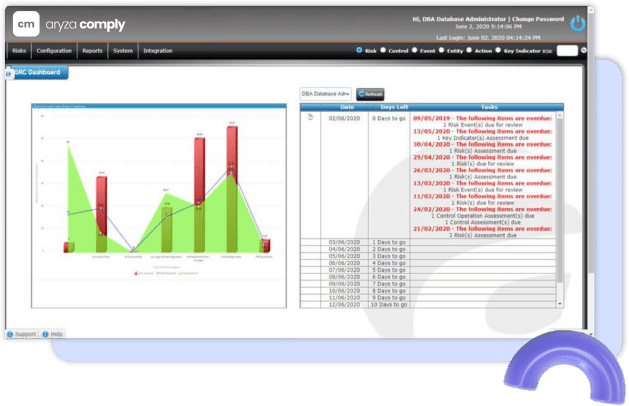Select the Key Indicator radio button
Screen dimensions: 629x406
click(498, 50)
